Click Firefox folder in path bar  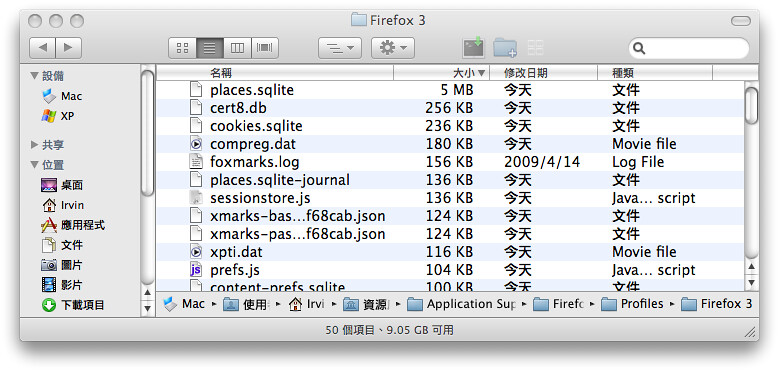pos(558,303)
